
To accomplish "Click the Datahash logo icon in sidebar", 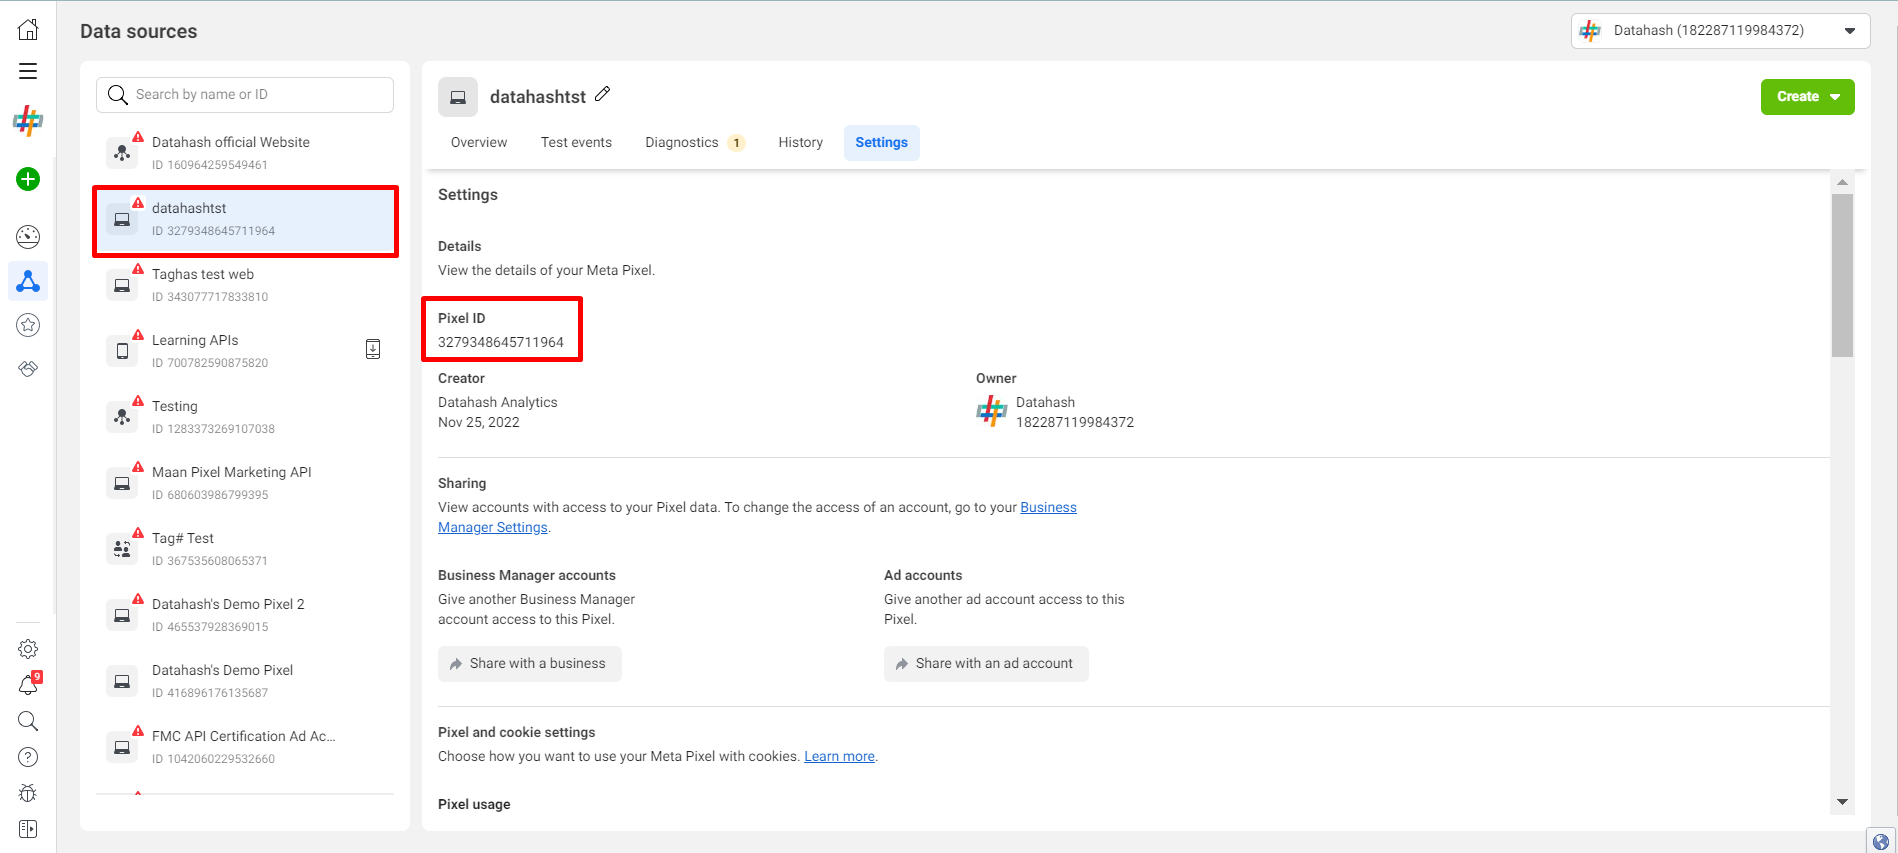I will [x=28, y=121].
